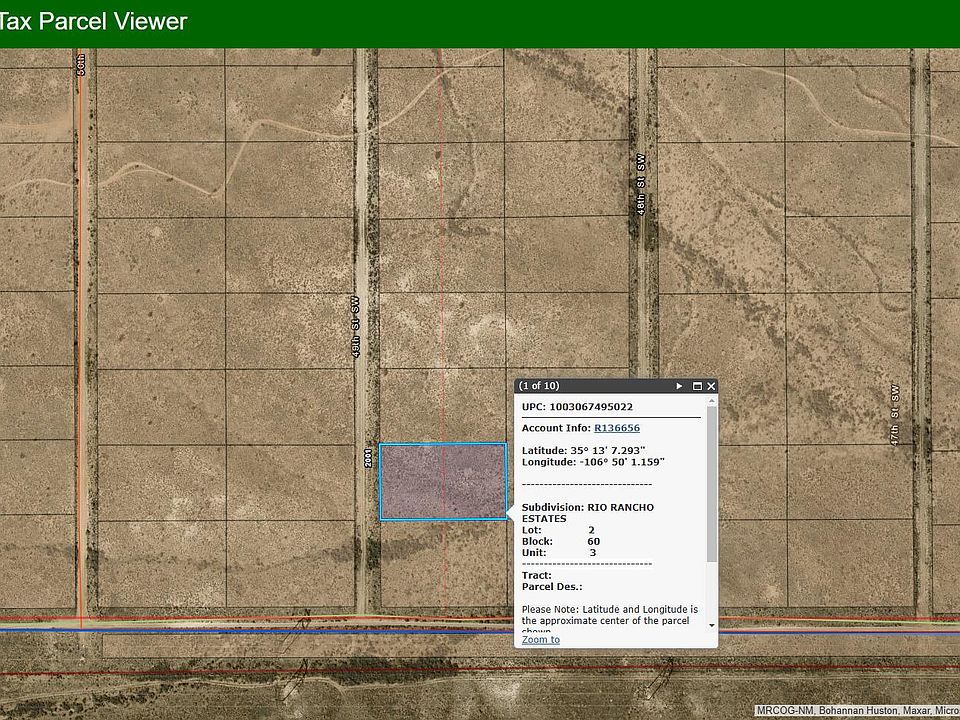The width and height of the screenshot is (960, 720).
Task: Maximize the parcel info popup
Action: [696, 386]
